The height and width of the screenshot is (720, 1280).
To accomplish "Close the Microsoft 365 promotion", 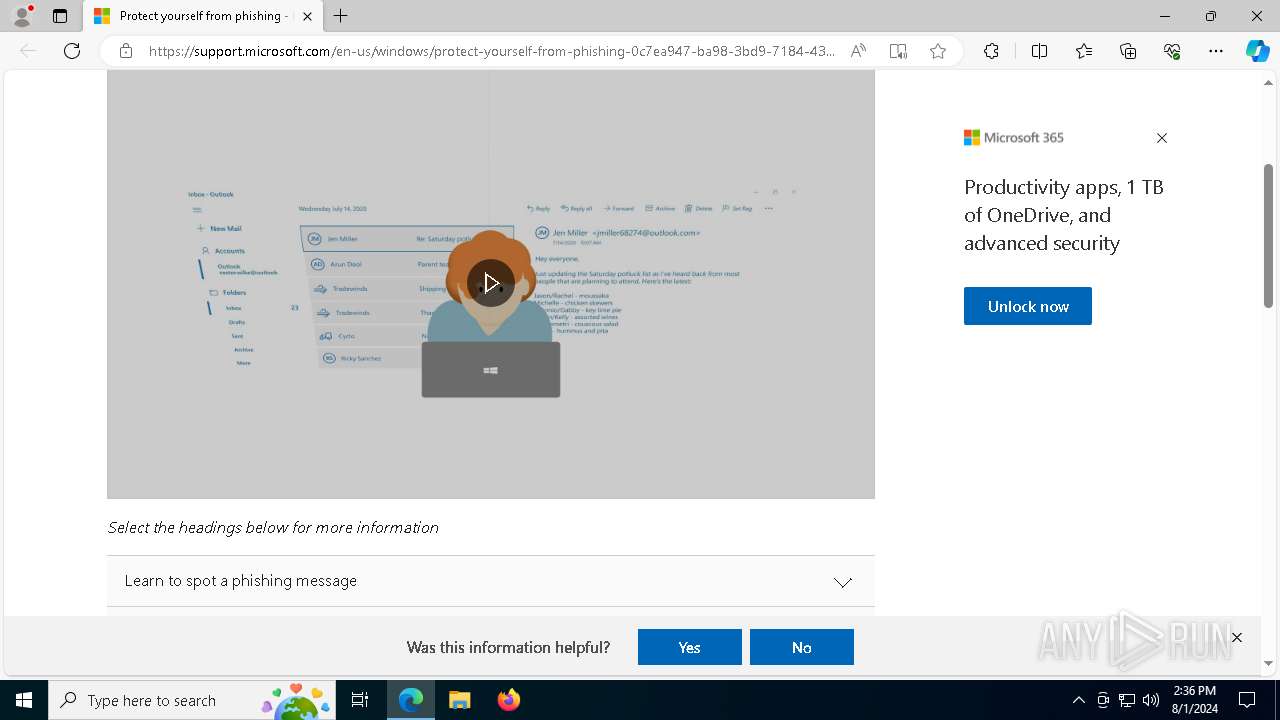I will [1162, 138].
